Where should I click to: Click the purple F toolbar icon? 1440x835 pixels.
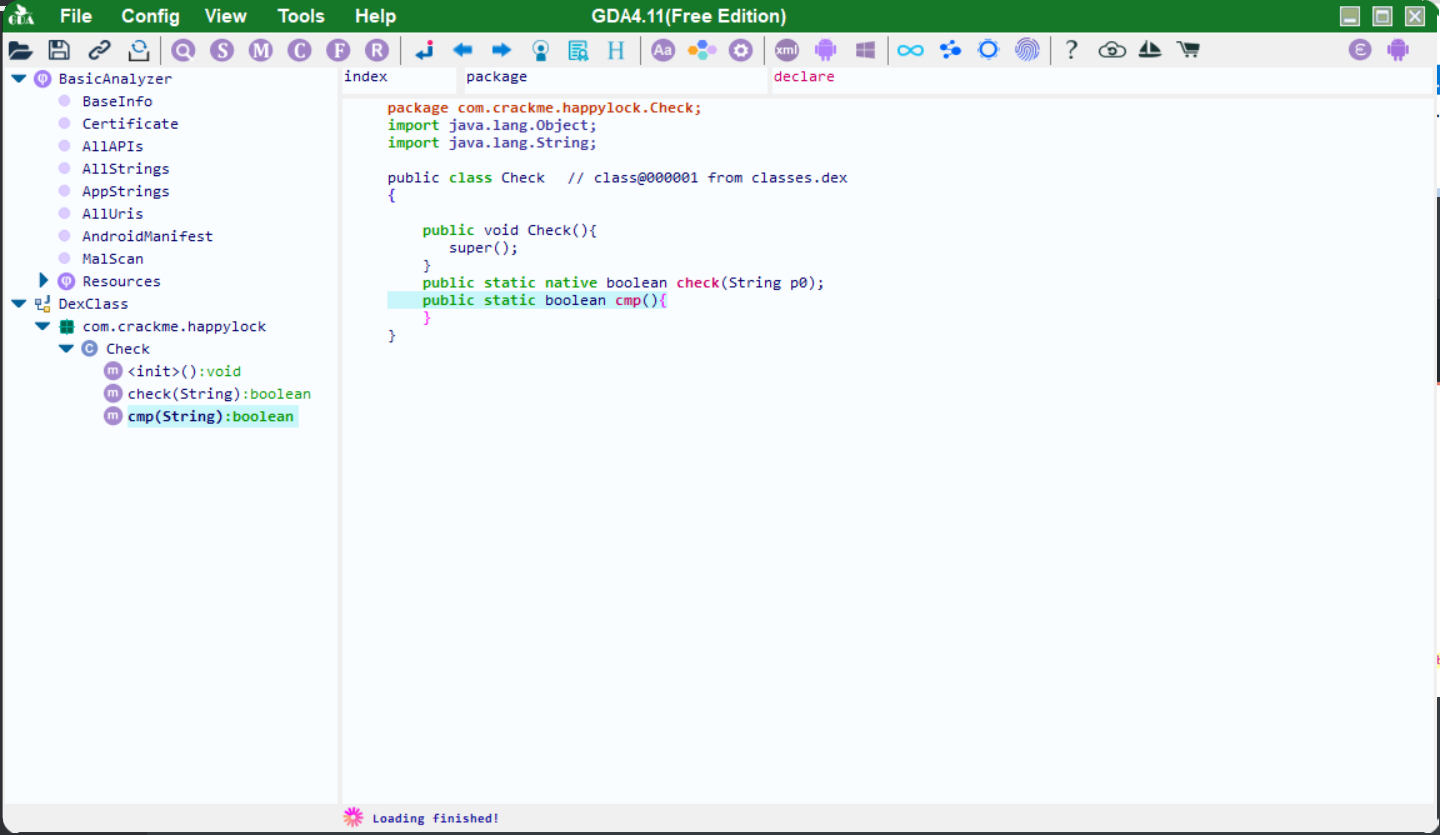(x=338, y=50)
